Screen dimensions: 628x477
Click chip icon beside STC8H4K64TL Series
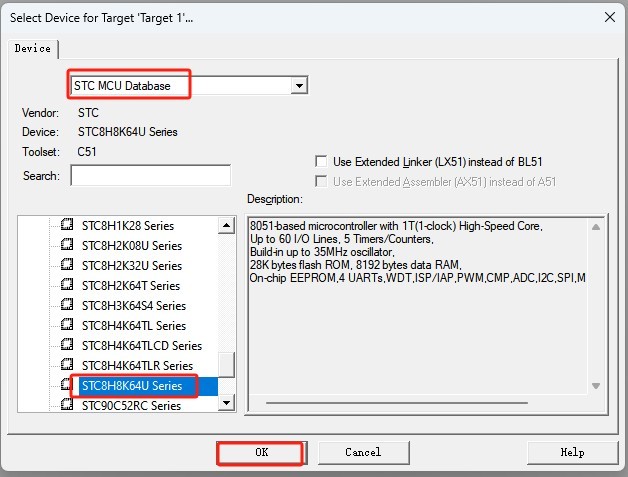coord(67,325)
